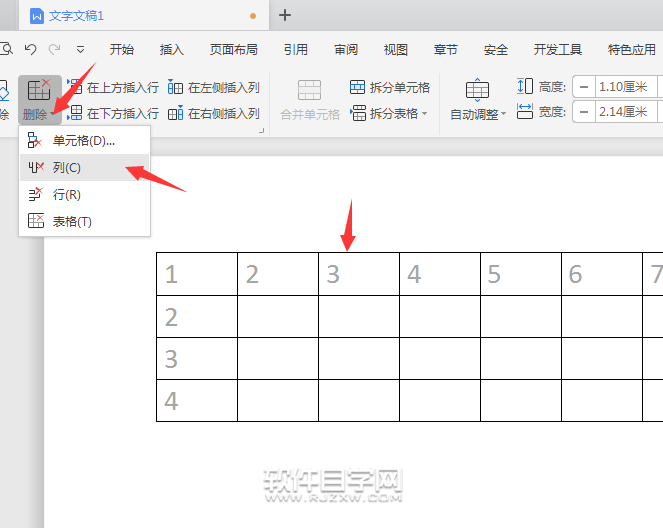Click the print preview magnifier icon
Screen dimensions: 663x528
coord(6,49)
